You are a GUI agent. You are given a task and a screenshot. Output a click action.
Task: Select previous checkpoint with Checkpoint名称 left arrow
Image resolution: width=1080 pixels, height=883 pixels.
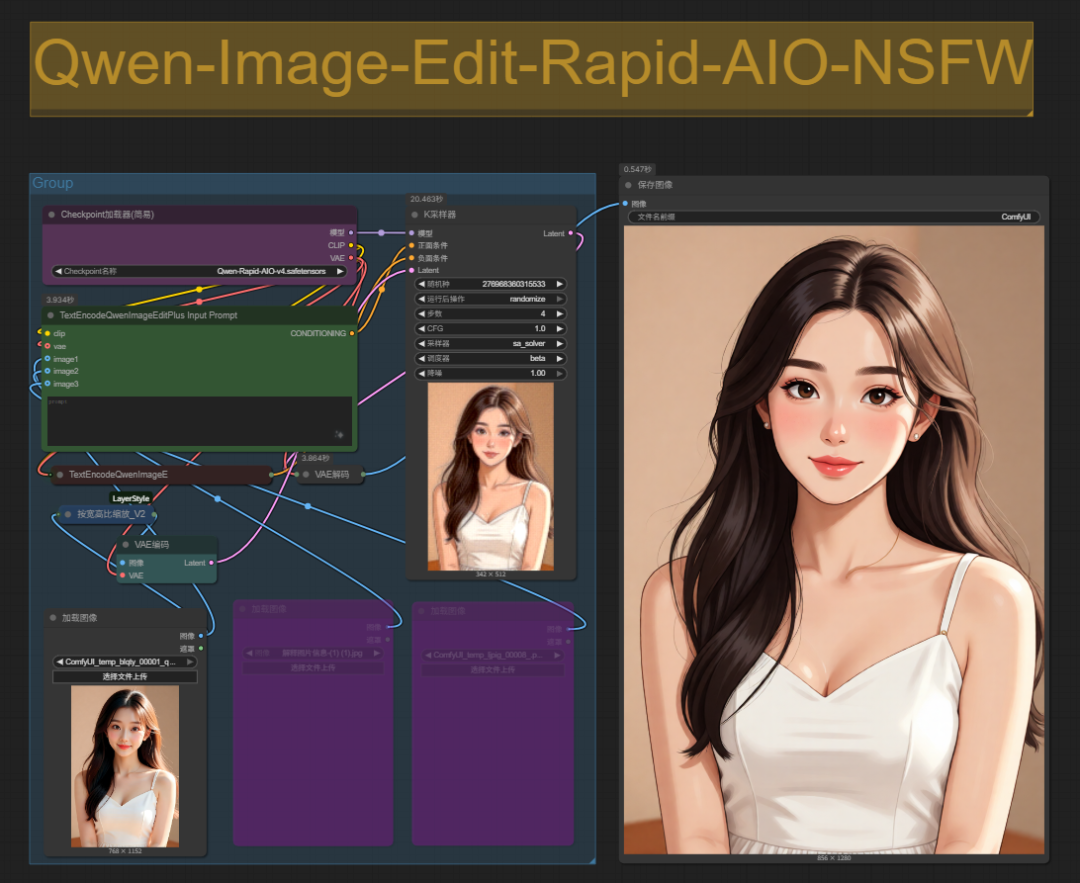[x=59, y=271]
